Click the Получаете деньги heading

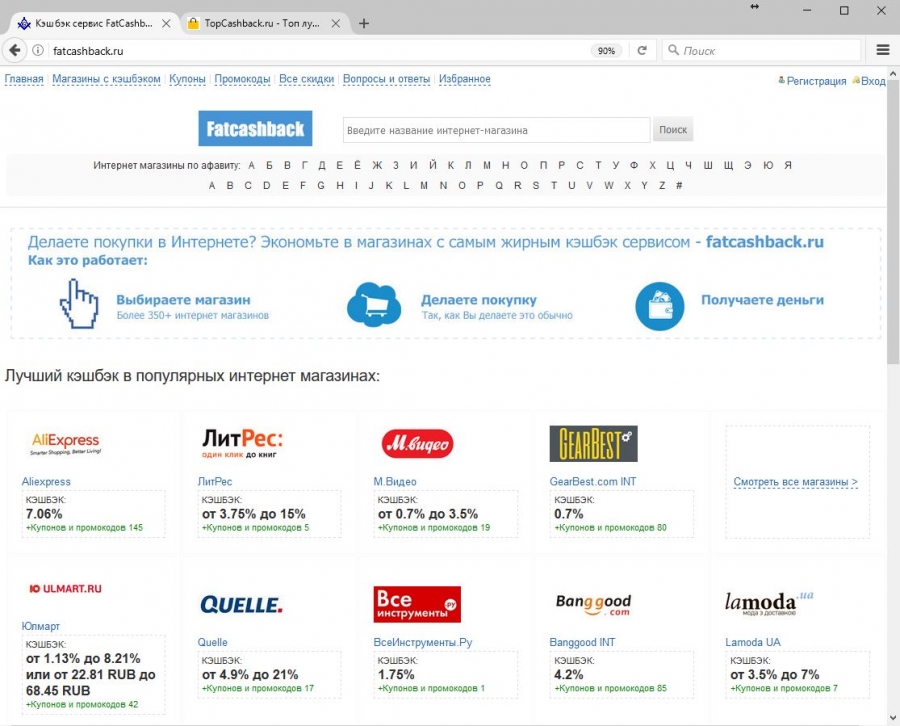click(762, 300)
